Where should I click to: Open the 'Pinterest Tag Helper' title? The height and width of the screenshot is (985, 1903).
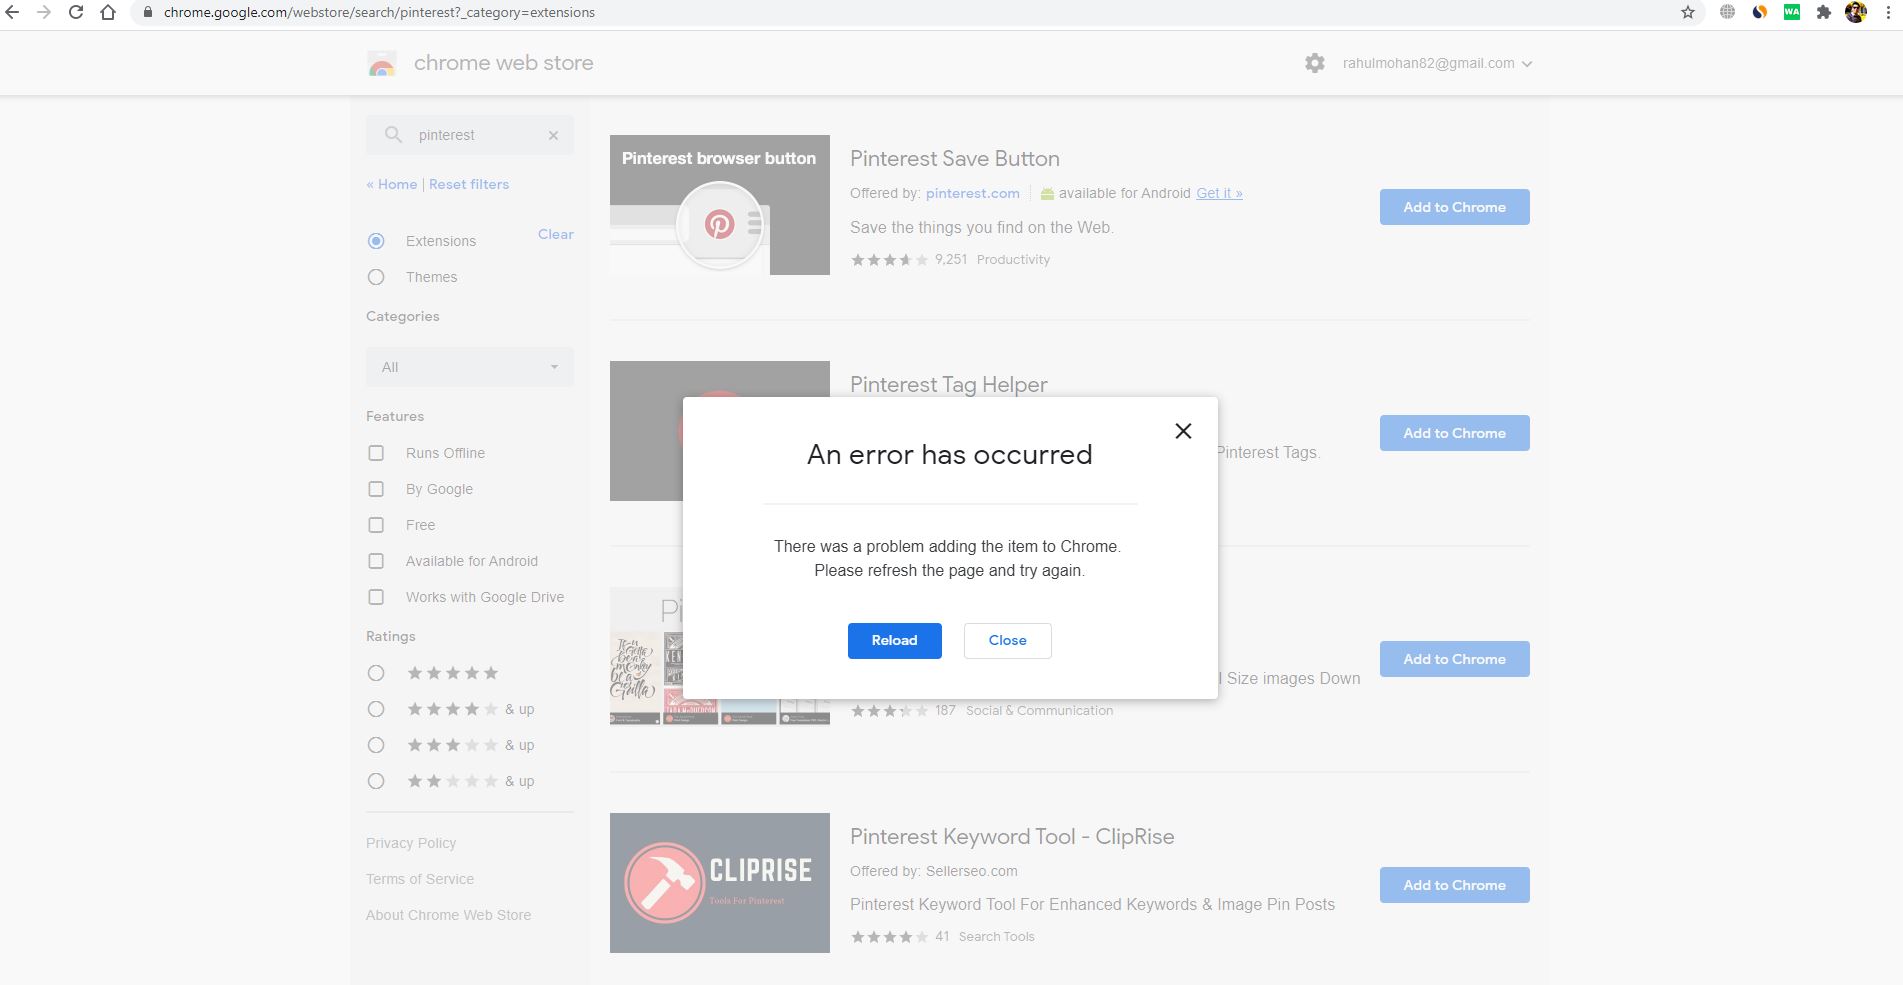click(949, 385)
